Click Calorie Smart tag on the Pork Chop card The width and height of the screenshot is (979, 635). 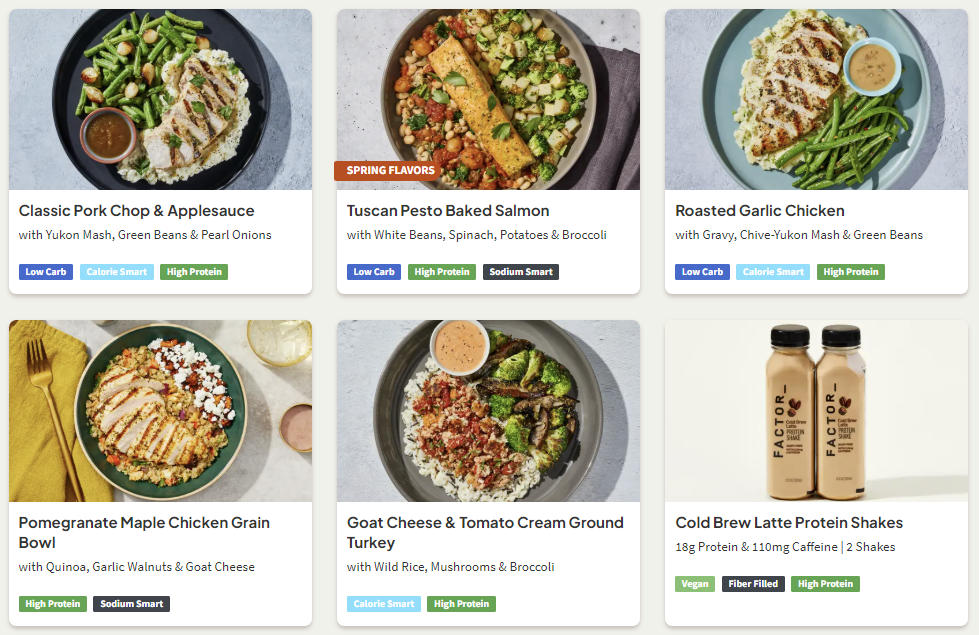click(x=116, y=272)
